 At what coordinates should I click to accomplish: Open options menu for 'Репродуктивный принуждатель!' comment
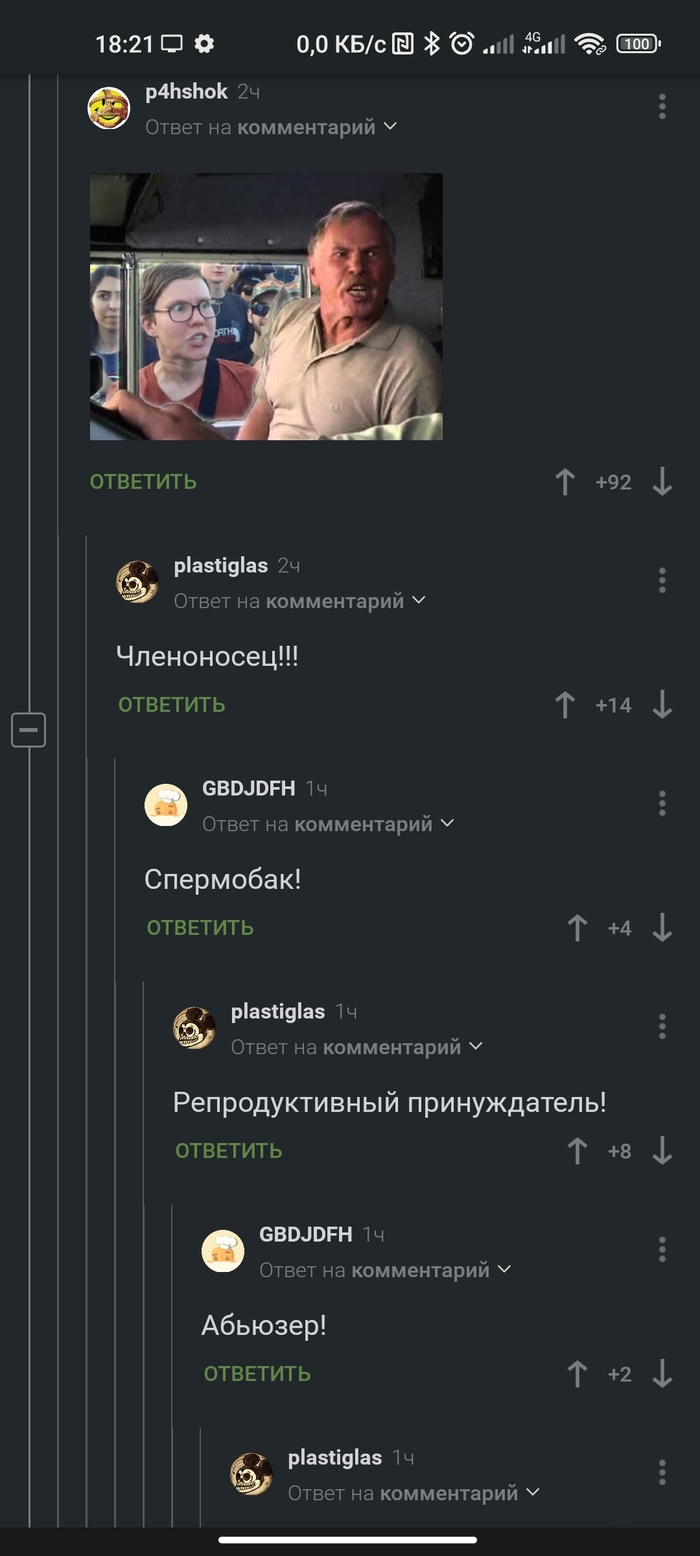coord(662,1026)
